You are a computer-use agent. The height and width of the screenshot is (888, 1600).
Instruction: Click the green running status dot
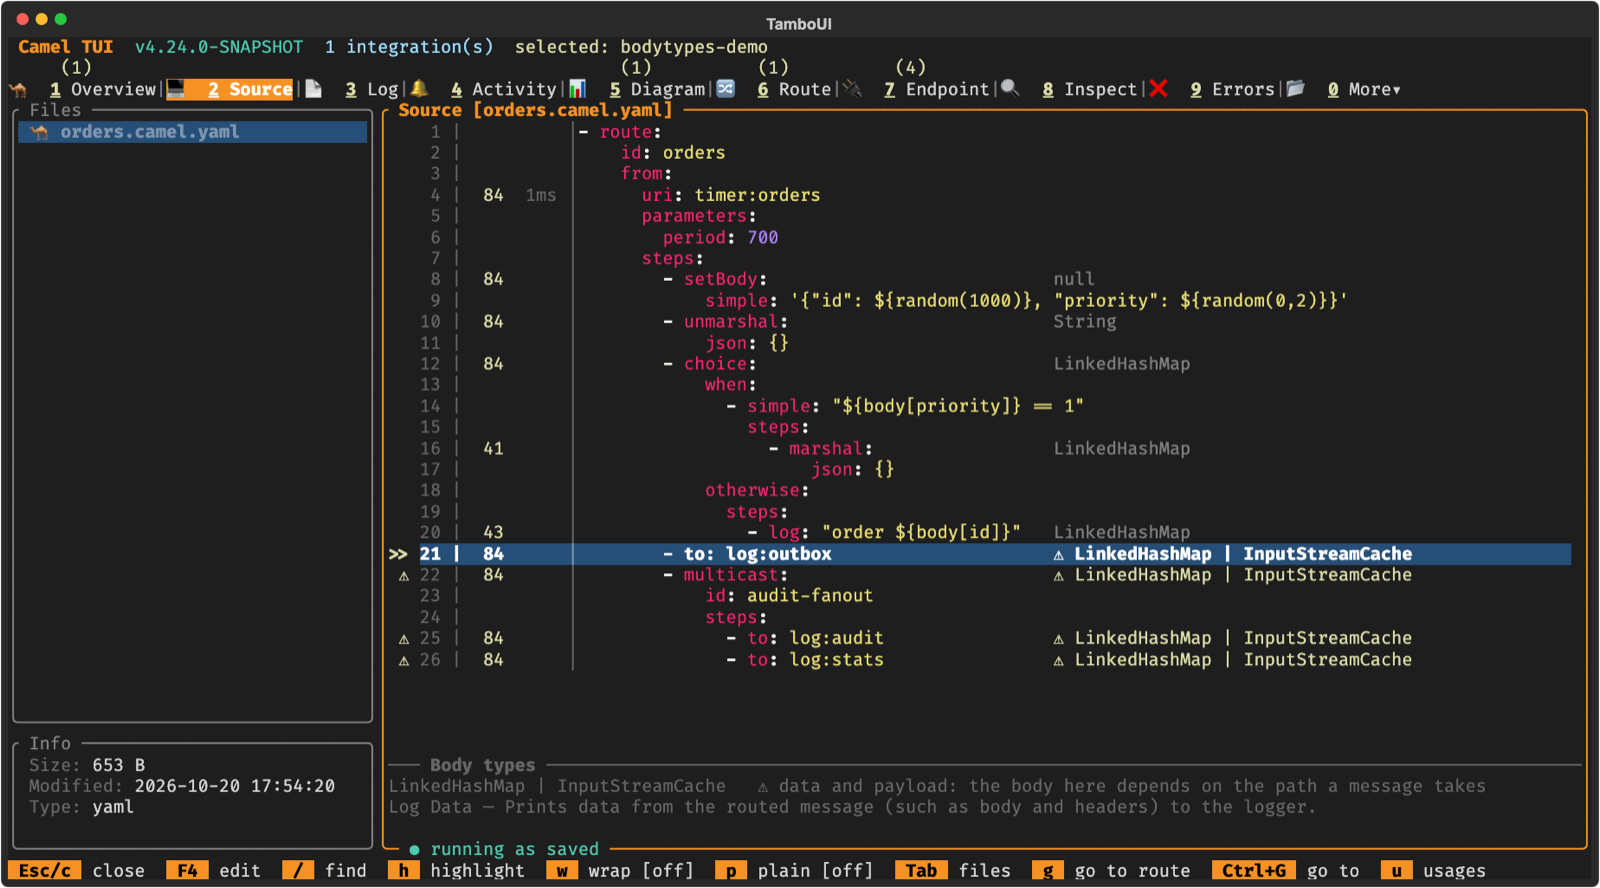[x=414, y=850]
